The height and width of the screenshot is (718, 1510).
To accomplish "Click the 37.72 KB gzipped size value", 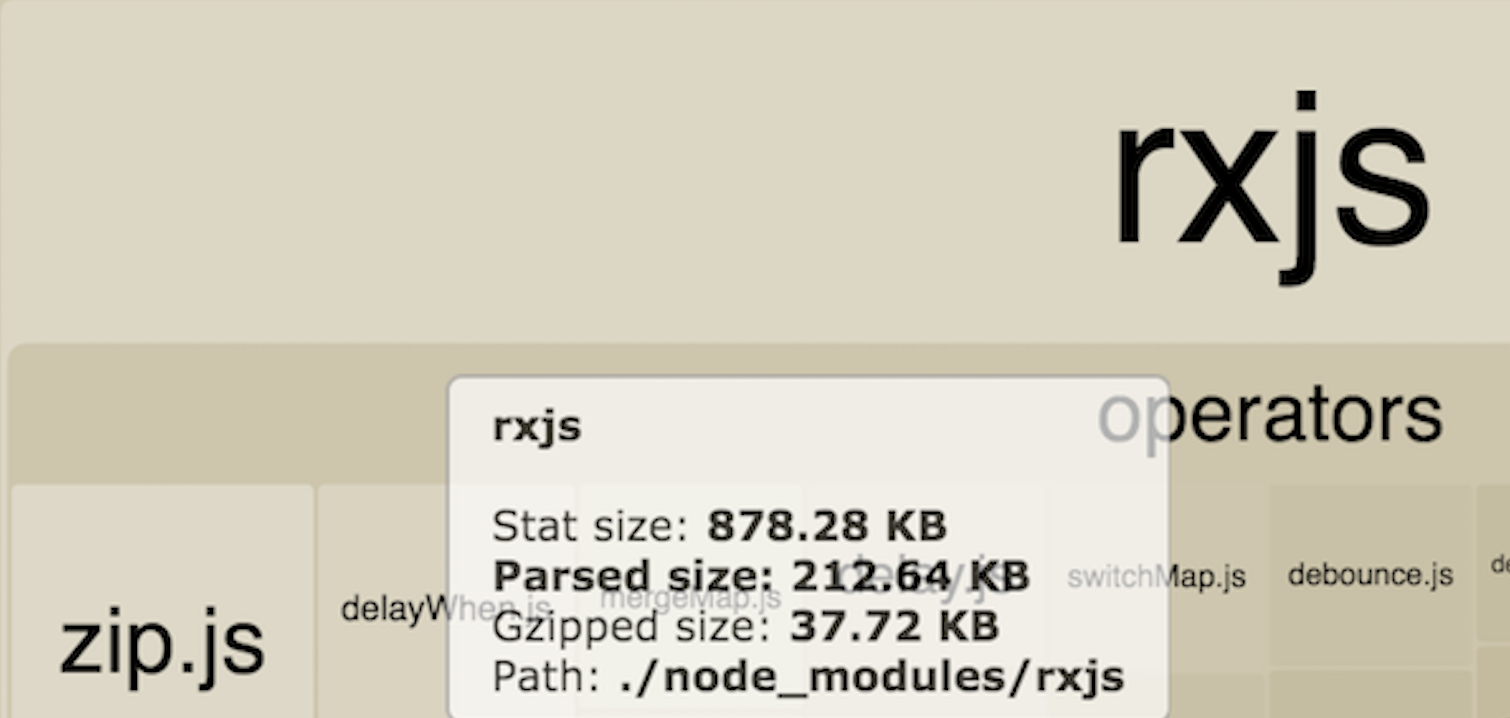I will pos(894,627).
